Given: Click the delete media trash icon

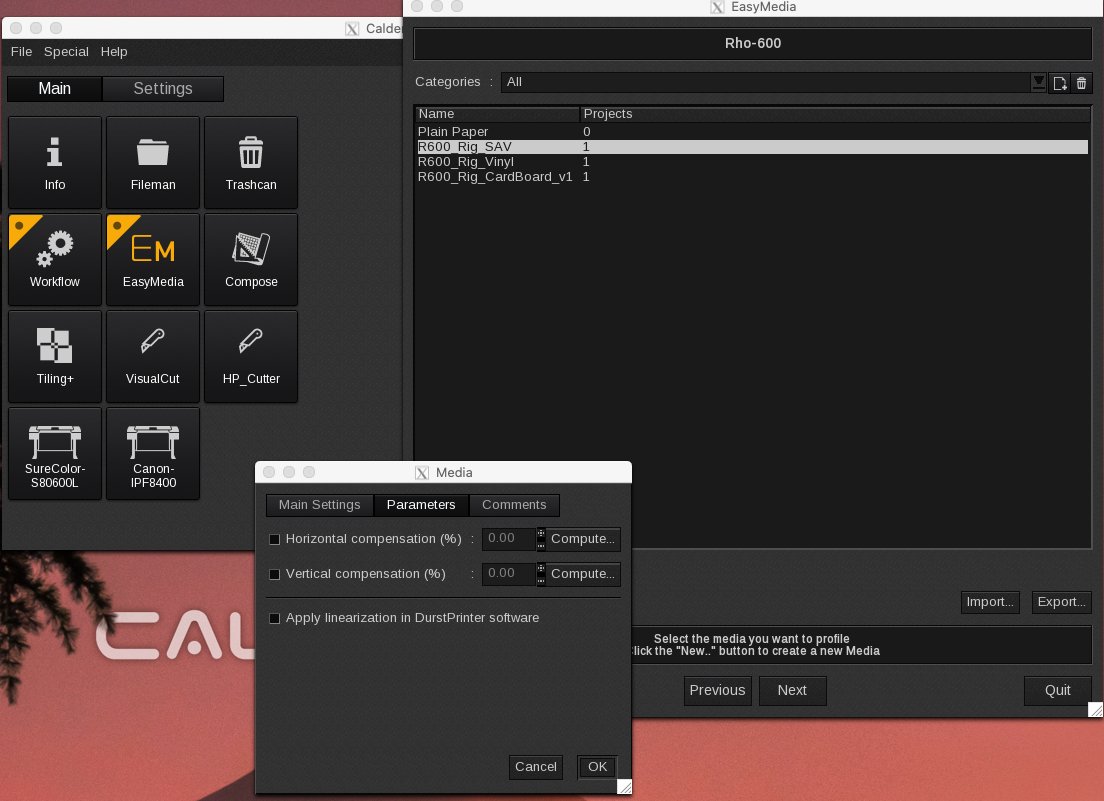Looking at the screenshot, I should click(x=1081, y=83).
